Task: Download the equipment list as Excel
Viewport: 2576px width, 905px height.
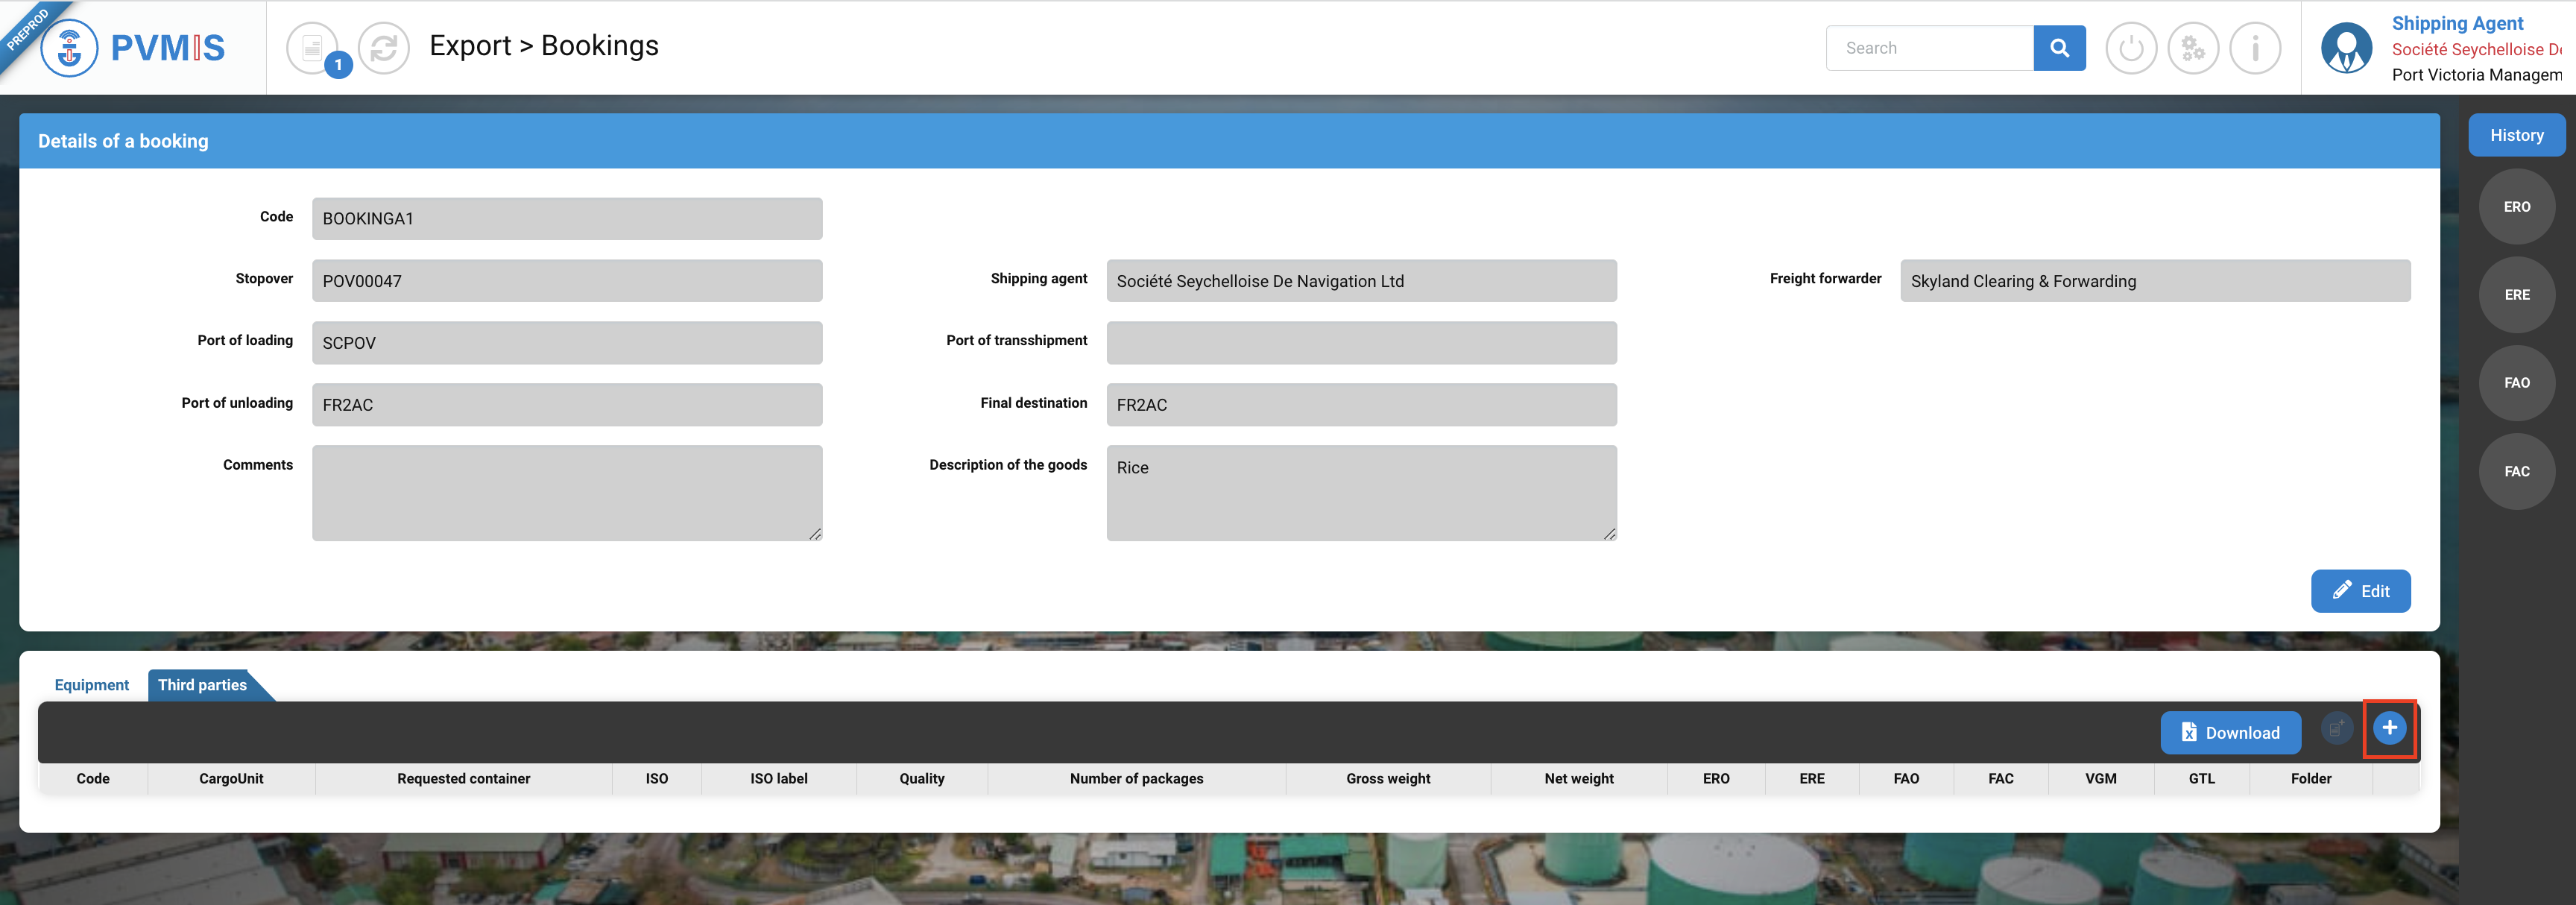Action: (x=2230, y=732)
